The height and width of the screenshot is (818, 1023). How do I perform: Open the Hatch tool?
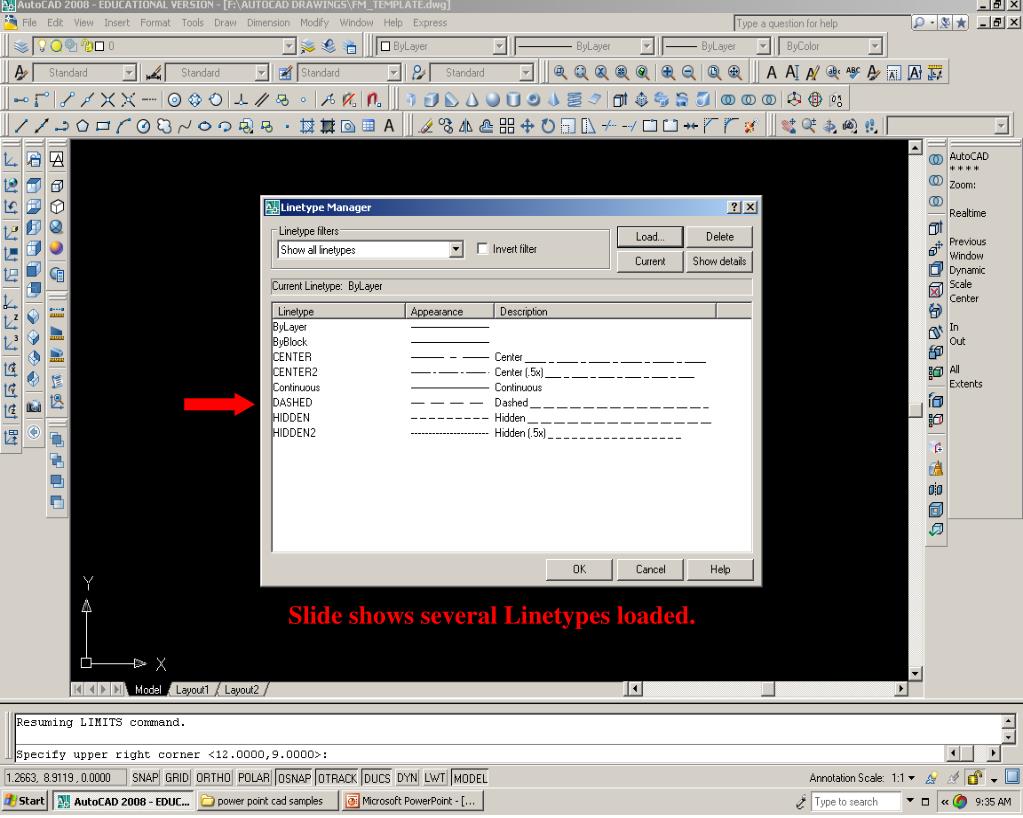(307, 126)
